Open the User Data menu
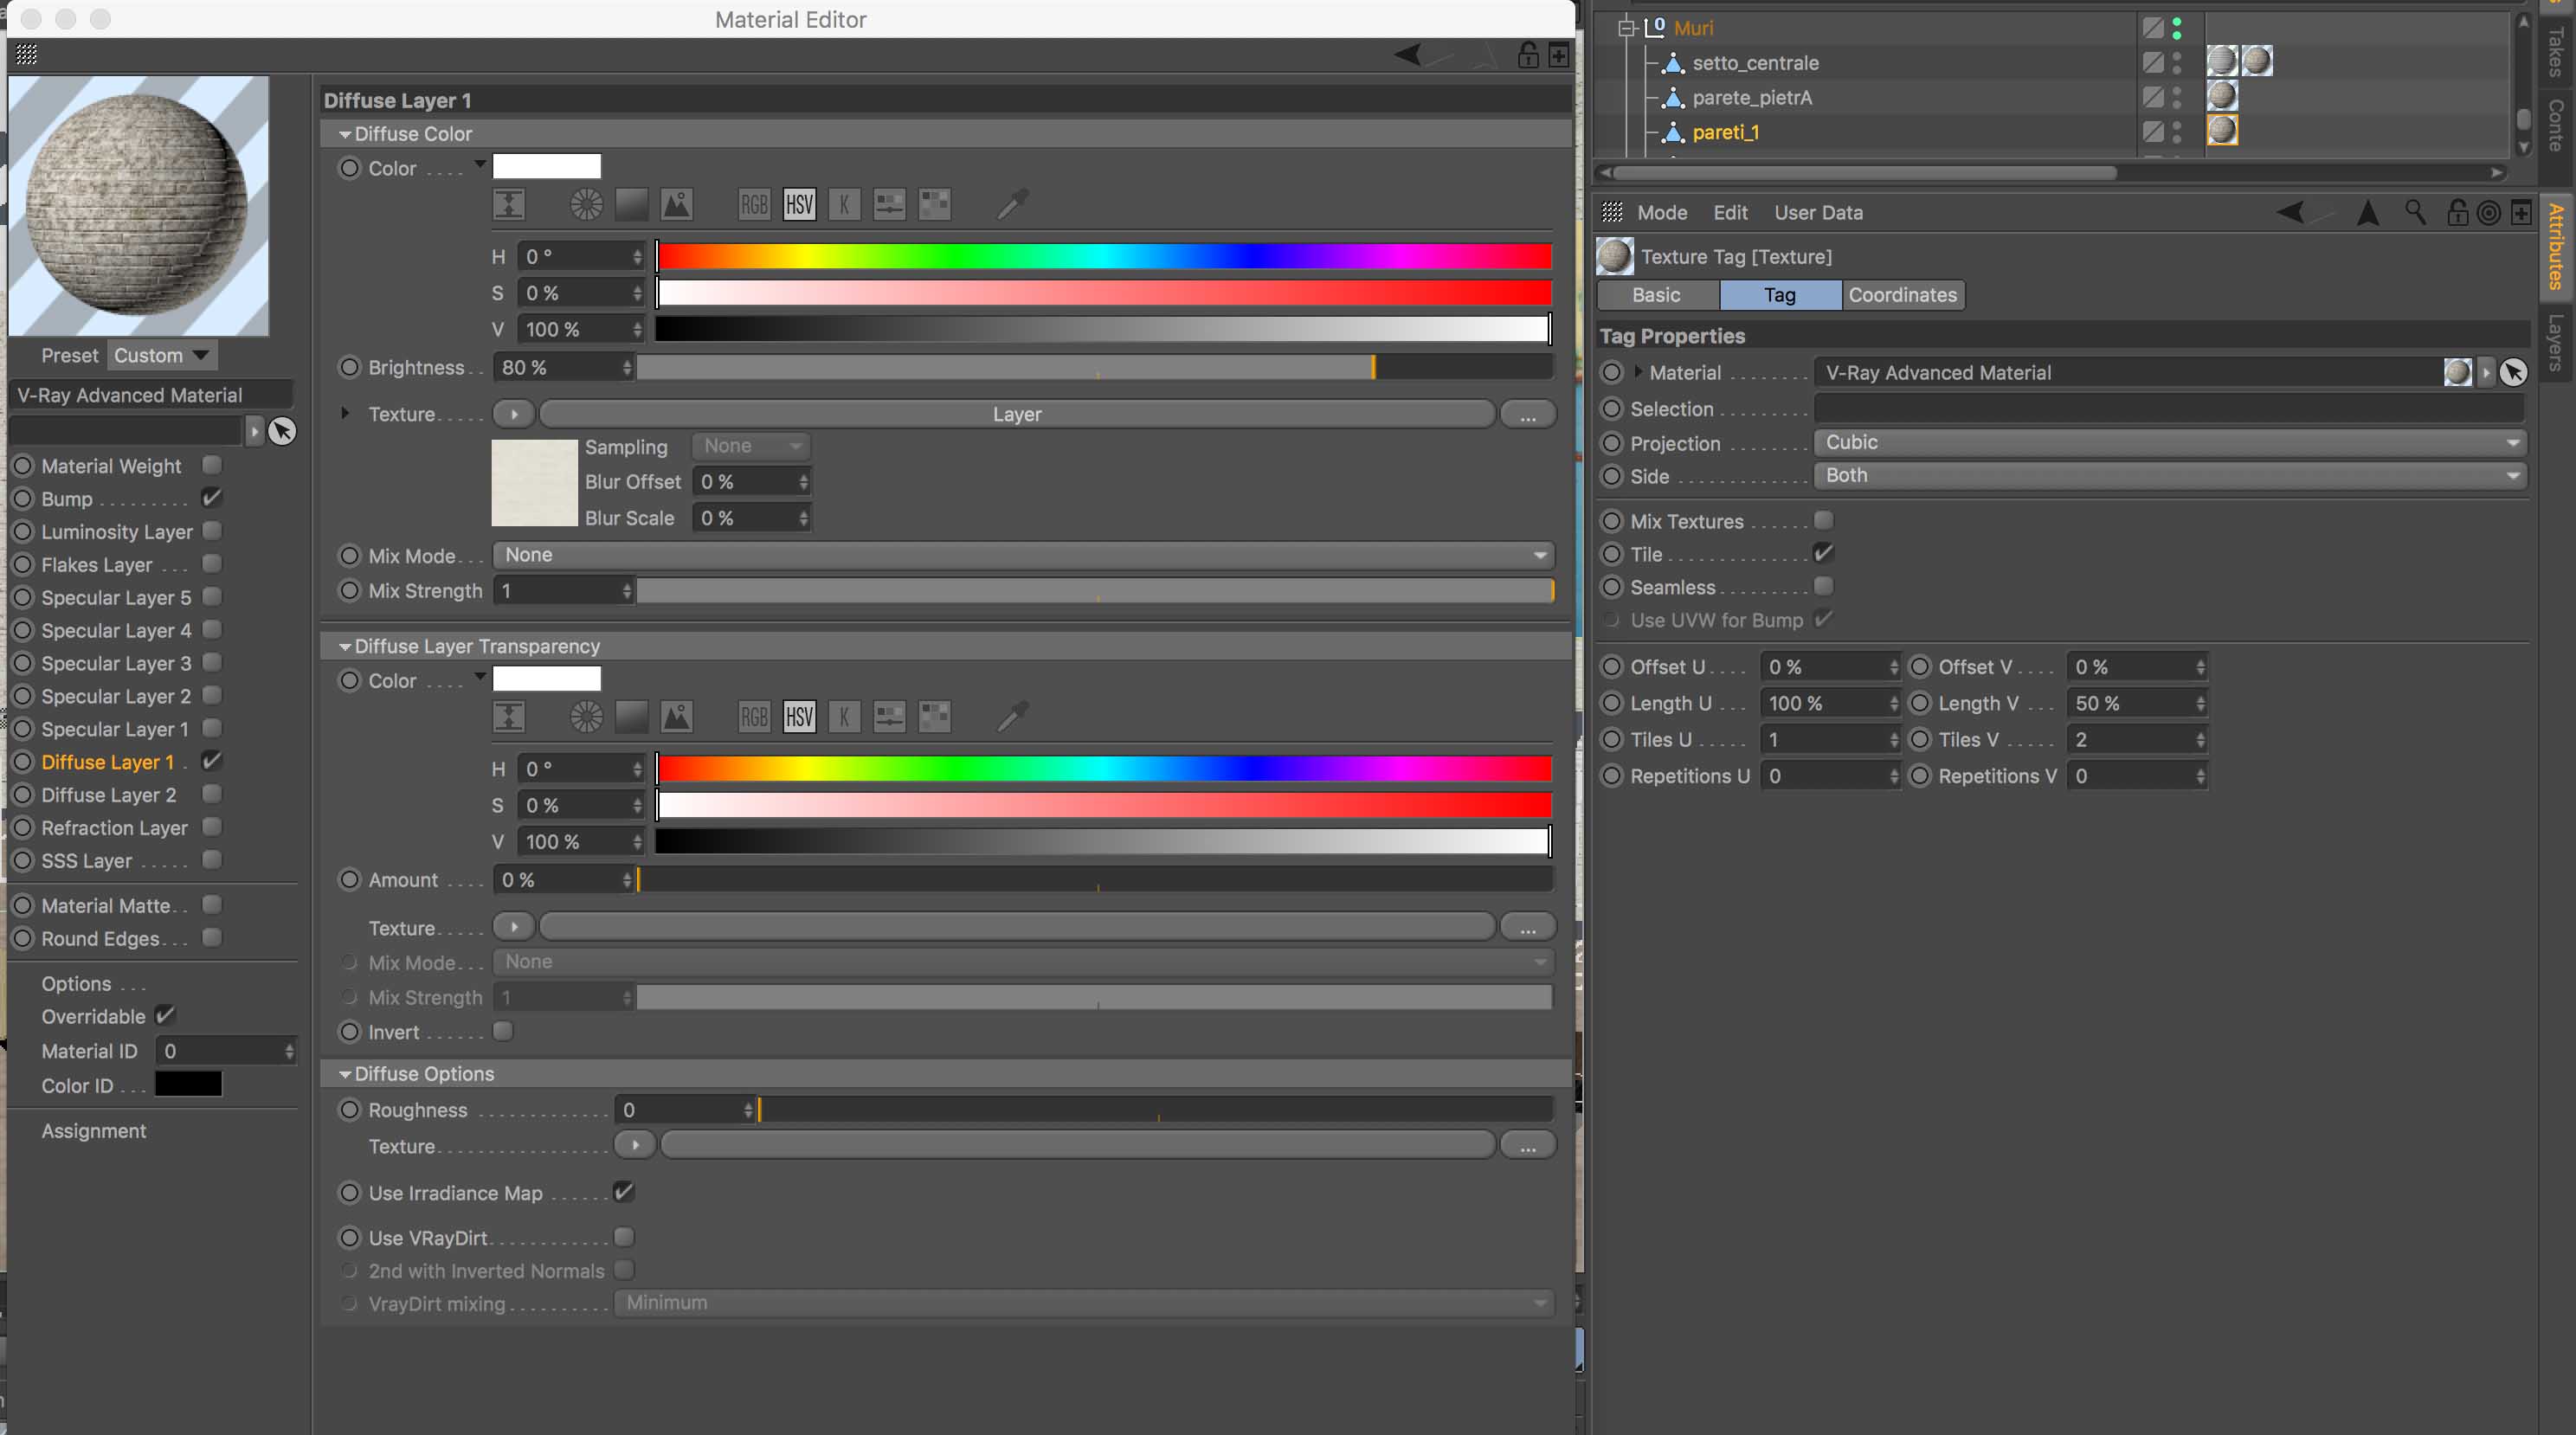The width and height of the screenshot is (2576, 1435). point(1818,212)
